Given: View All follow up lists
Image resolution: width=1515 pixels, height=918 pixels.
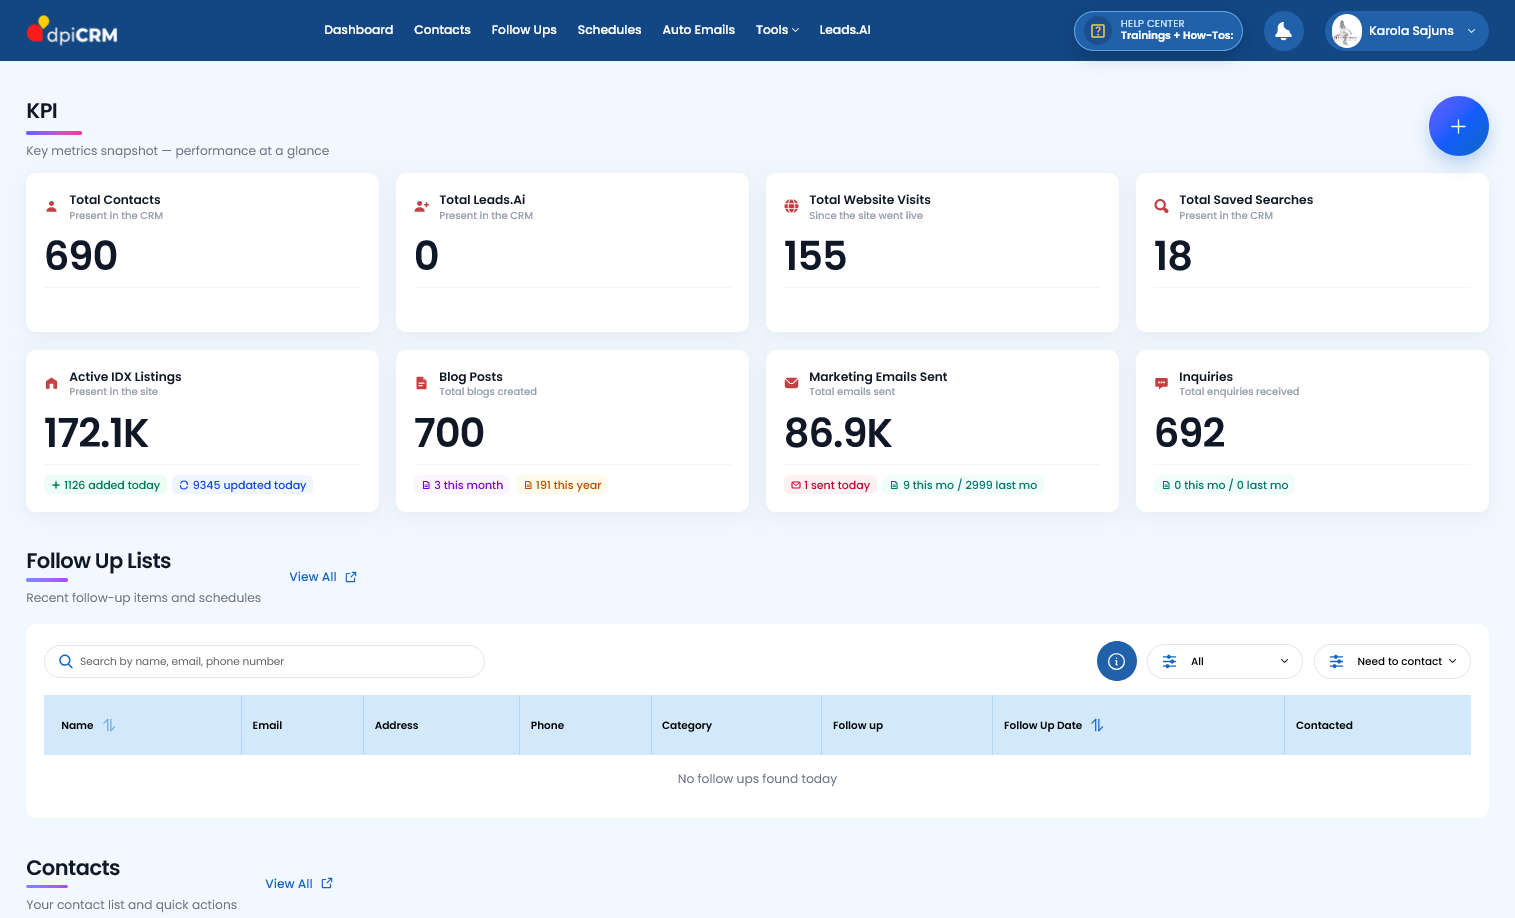Looking at the screenshot, I should coord(323,577).
